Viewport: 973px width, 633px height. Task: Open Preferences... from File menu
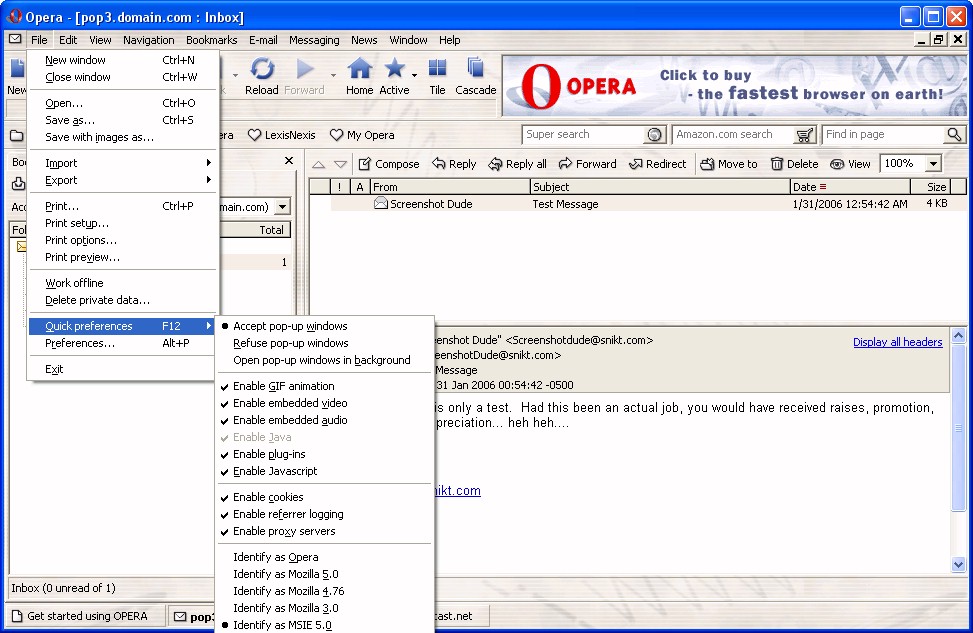122,343
